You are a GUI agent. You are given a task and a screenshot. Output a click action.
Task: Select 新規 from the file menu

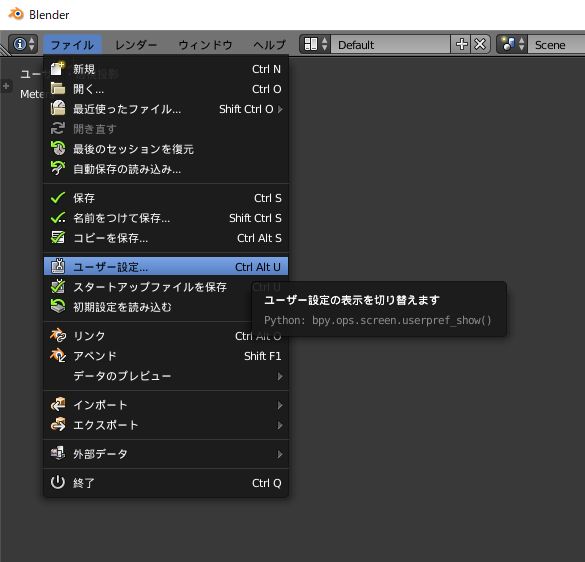[166, 69]
